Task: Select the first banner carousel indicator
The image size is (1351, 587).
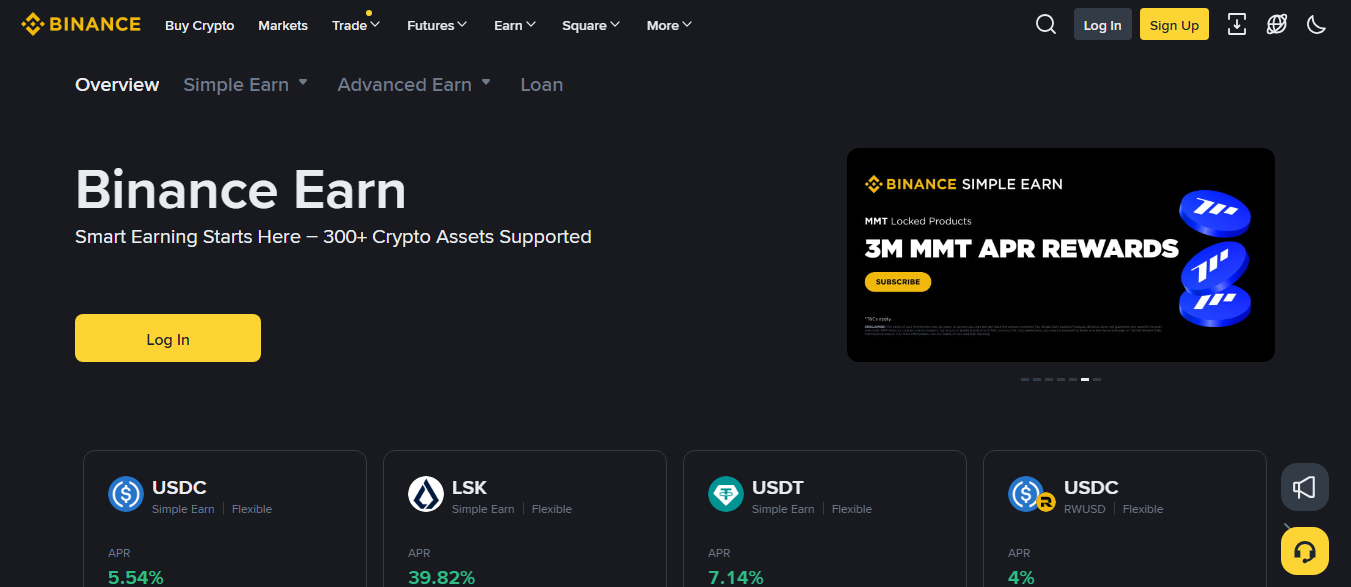Action: [1025, 380]
